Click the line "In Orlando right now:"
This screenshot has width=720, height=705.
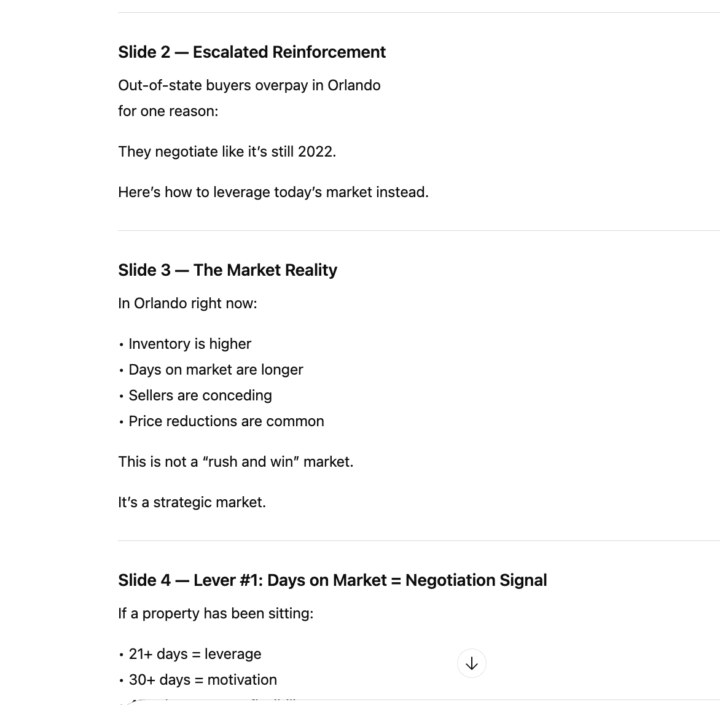point(187,303)
